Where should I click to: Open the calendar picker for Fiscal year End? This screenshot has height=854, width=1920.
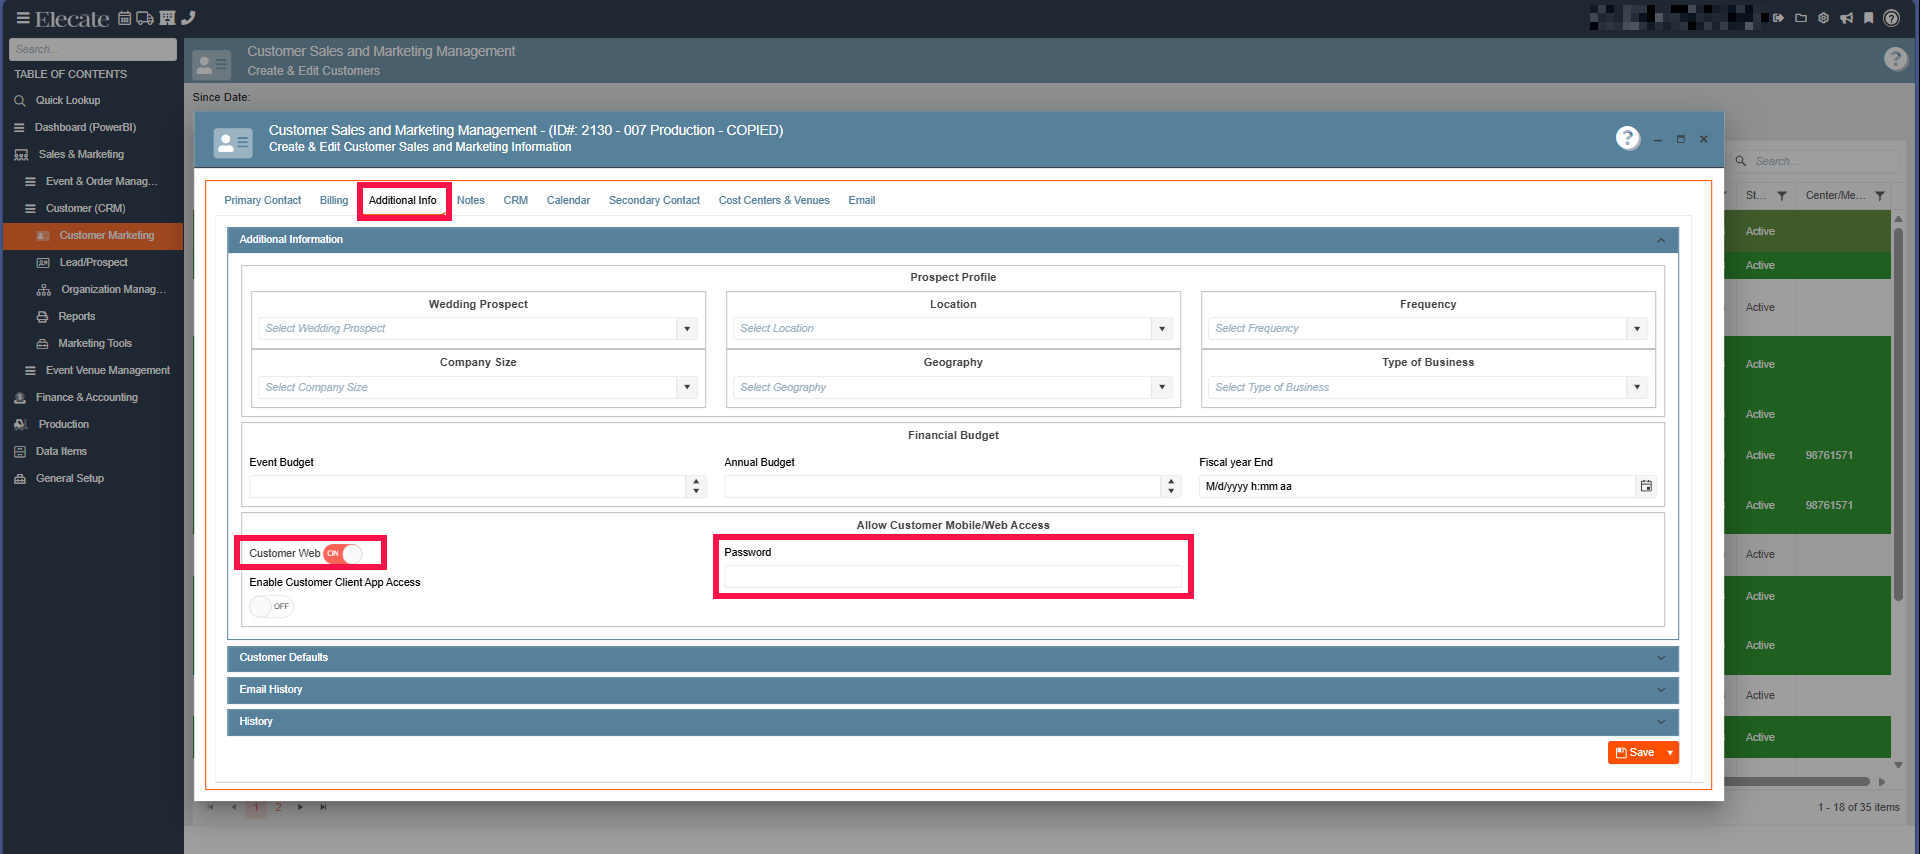point(1646,487)
